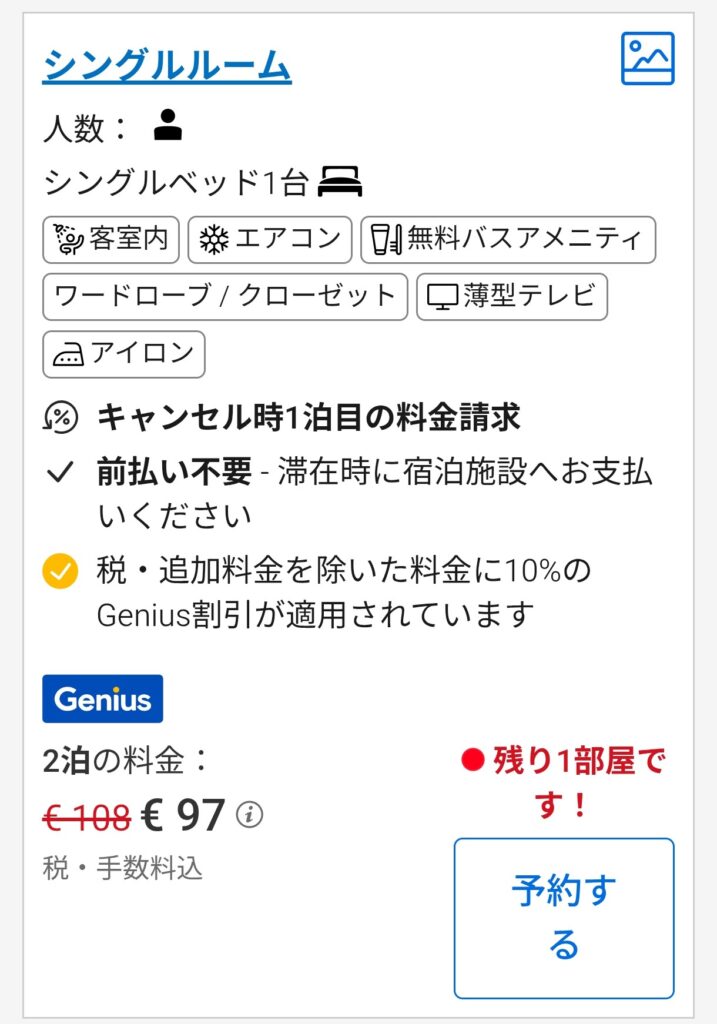Click the キャンセル時1泊目の料金請求 policy text
The height and width of the screenshot is (1024, 717).
point(309,417)
